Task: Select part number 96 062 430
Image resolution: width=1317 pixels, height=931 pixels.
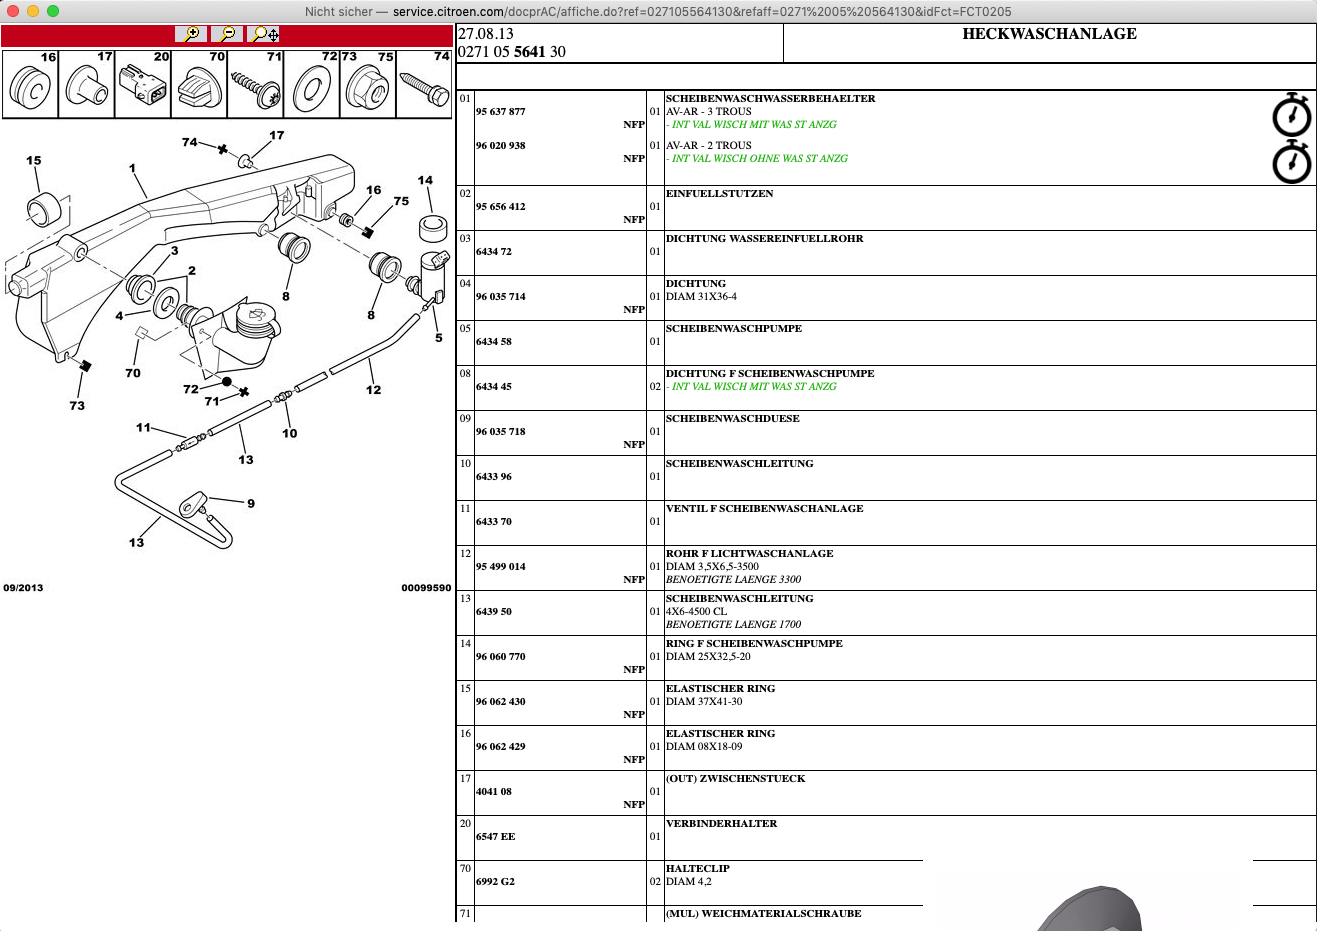Action: 501,701
